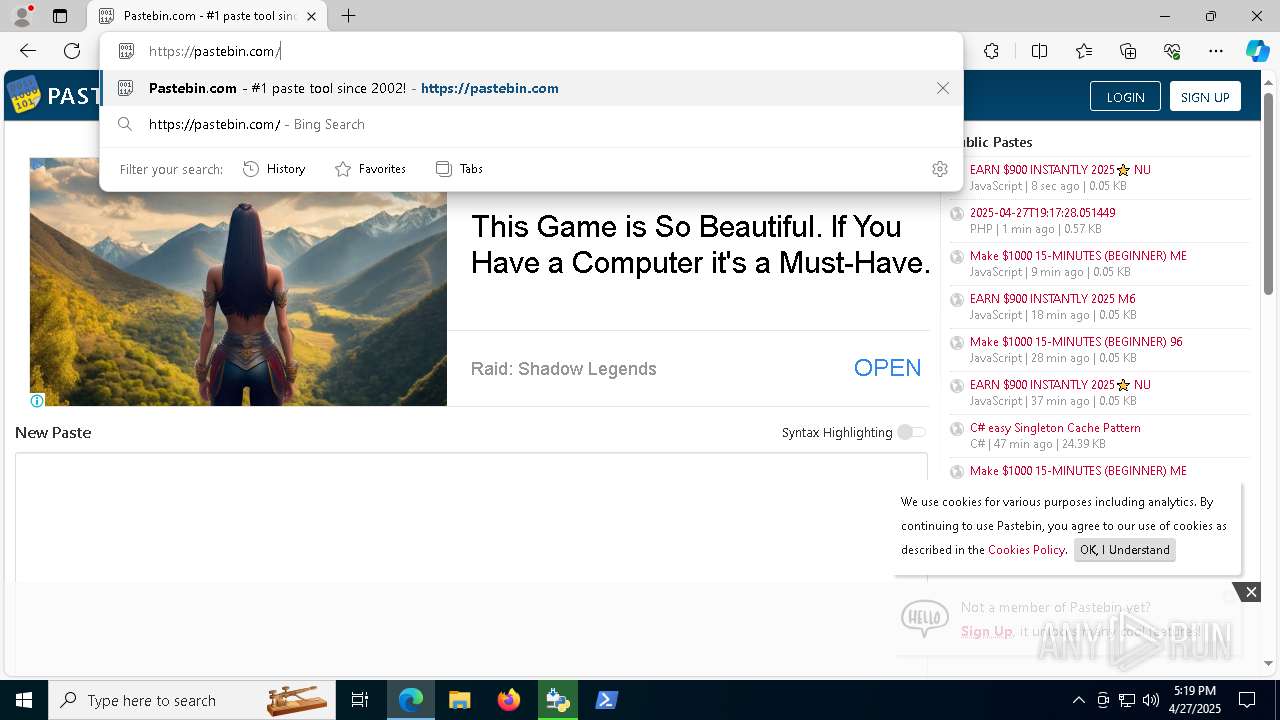The height and width of the screenshot is (720, 1280).
Task: Open Settings and more ellipsis
Action: 1216,51
